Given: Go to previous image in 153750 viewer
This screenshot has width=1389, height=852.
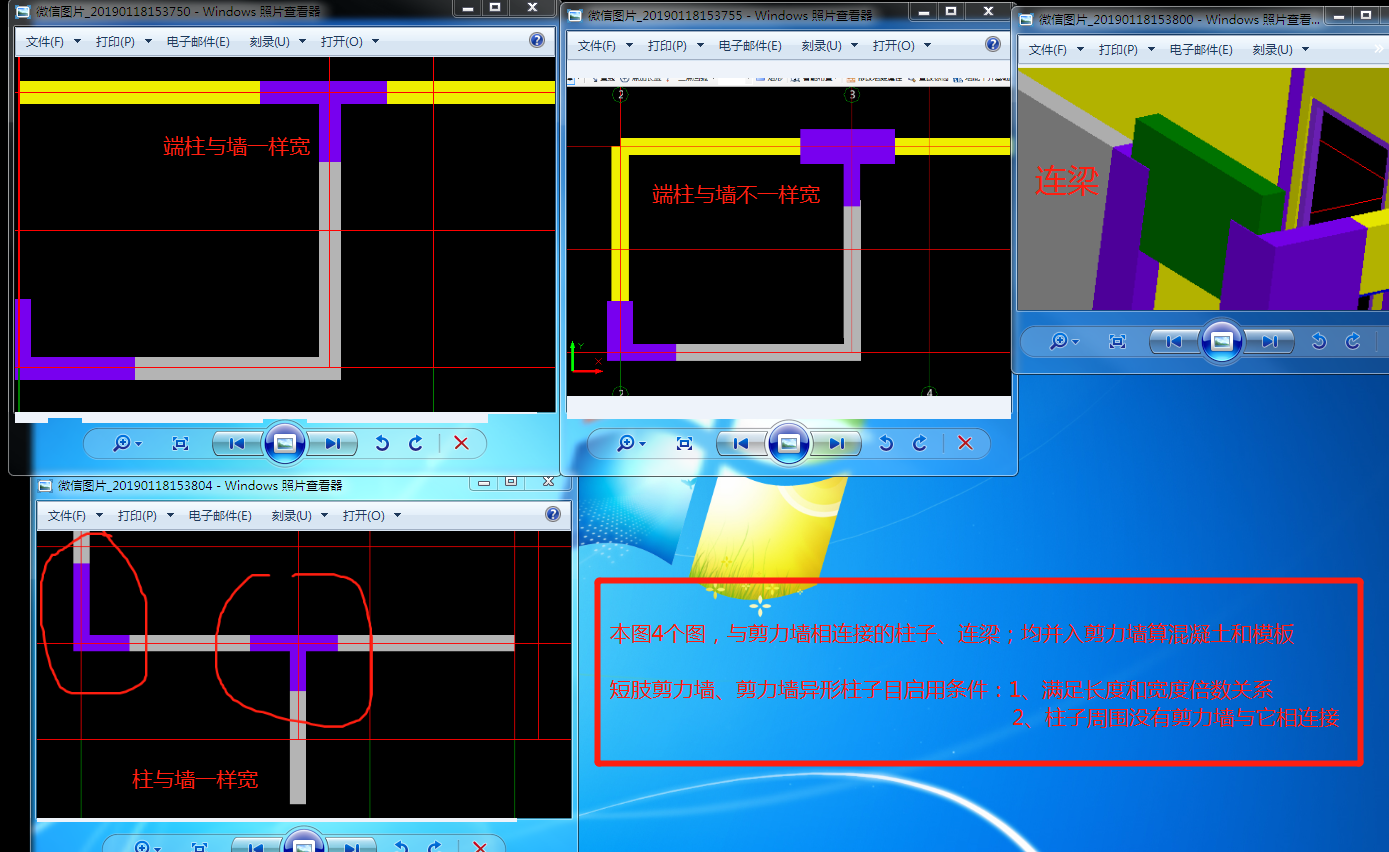Looking at the screenshot, I should coord(238,443).
